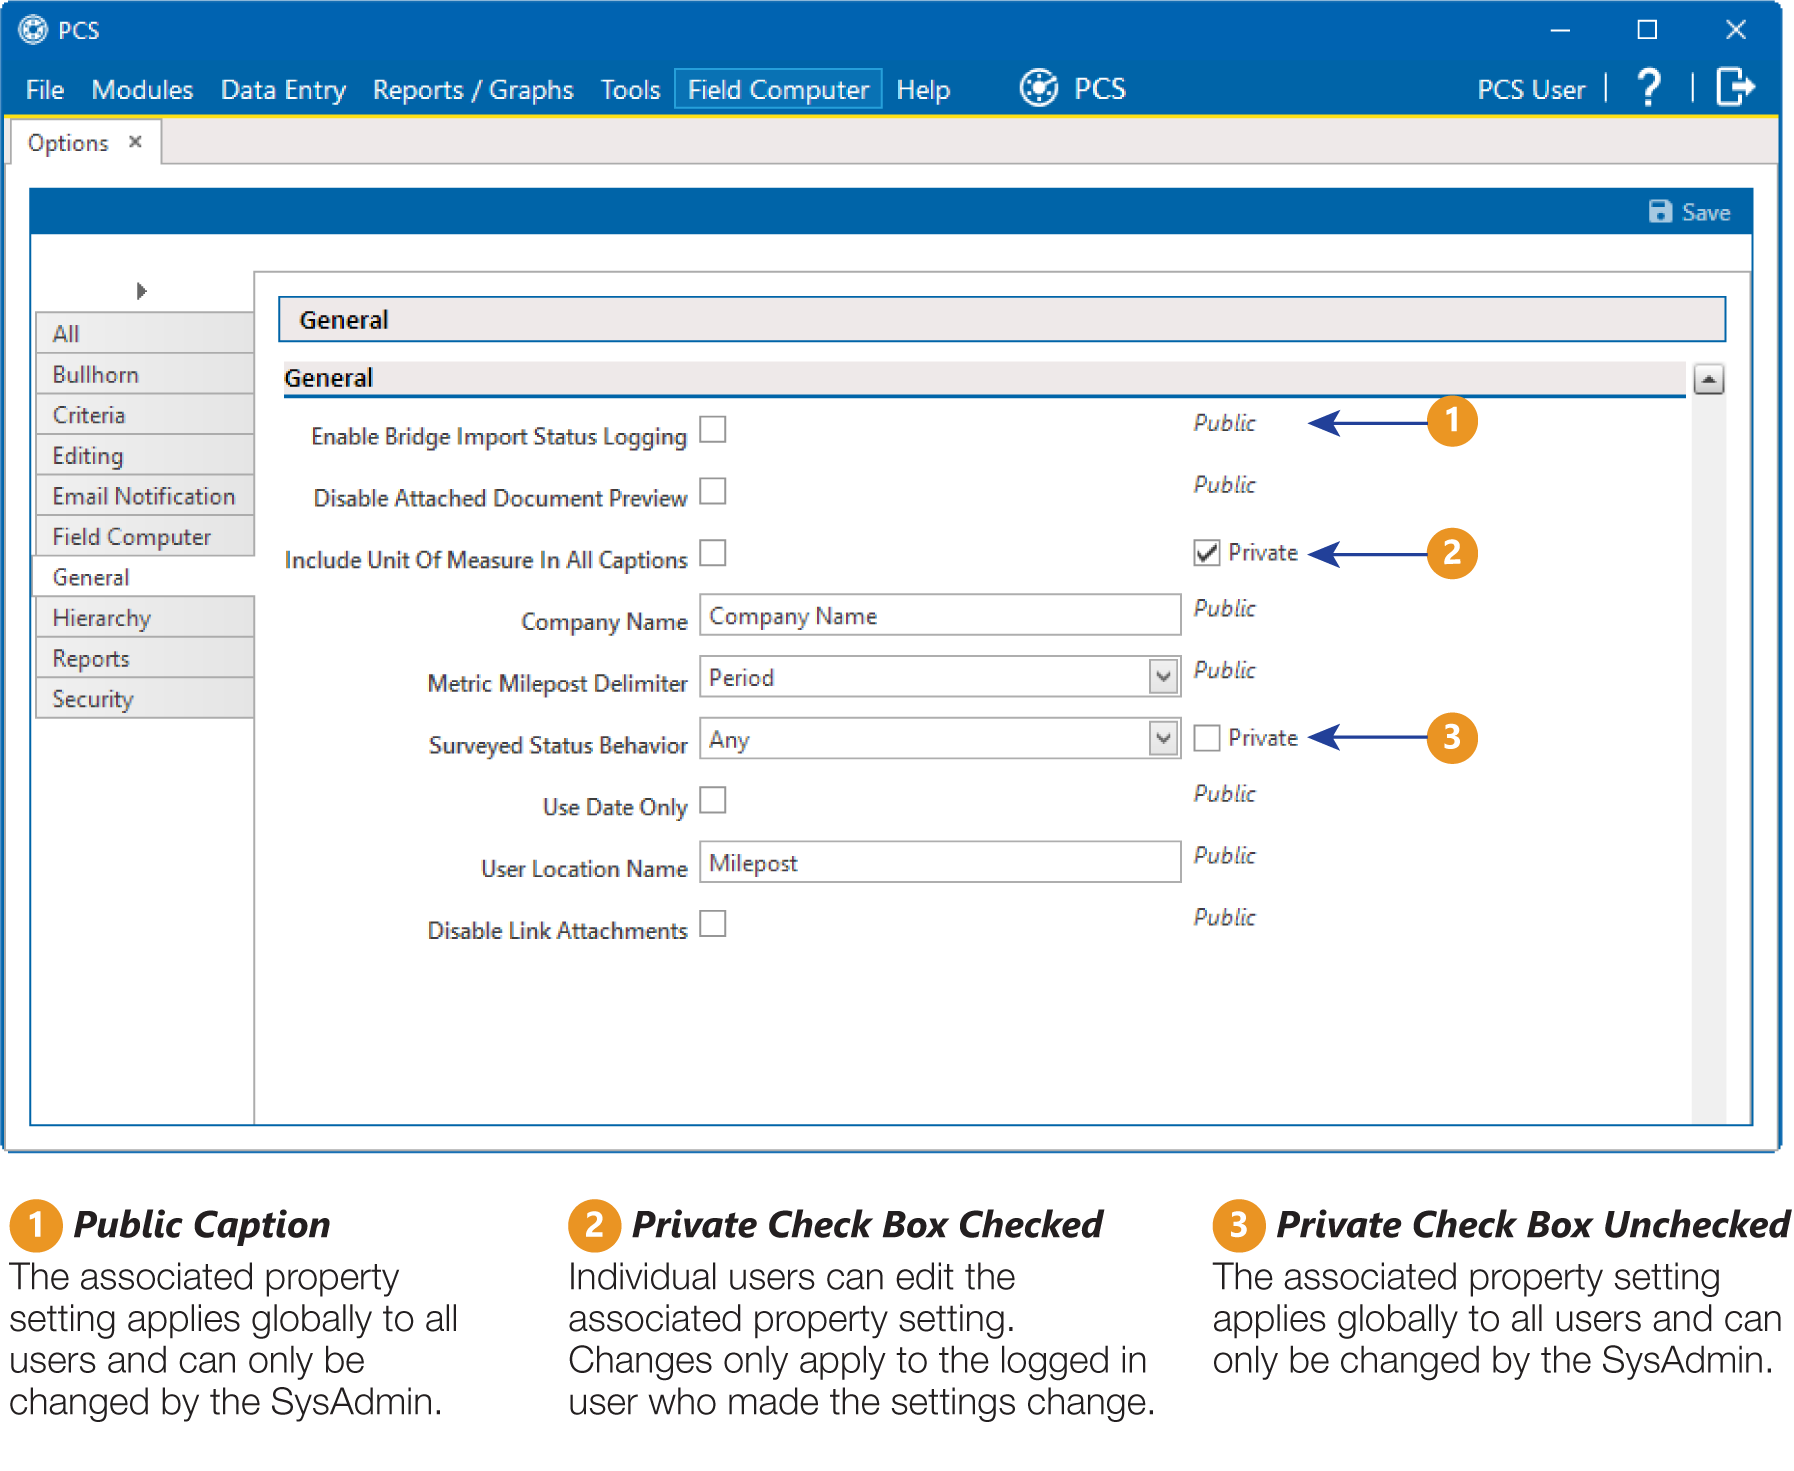
Task: Click the PCS logo icon in menu bar
Action: click(x=1039, y=88)
